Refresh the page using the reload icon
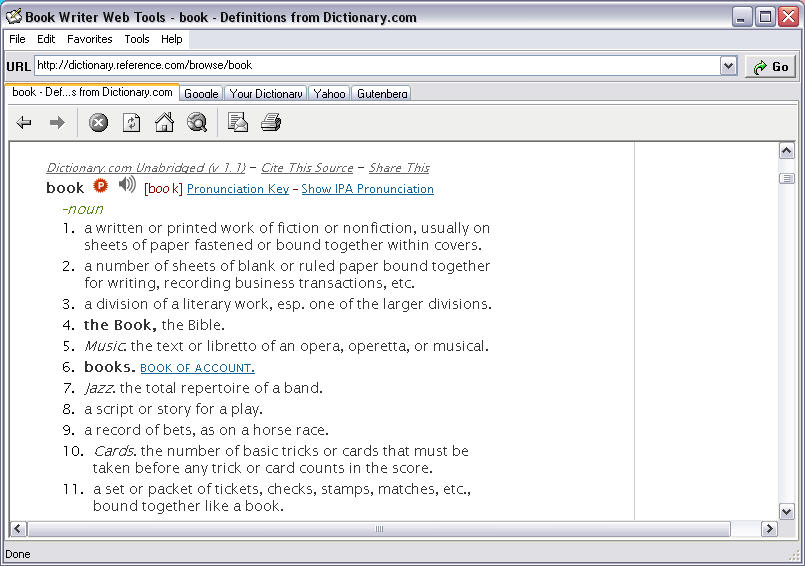 tap(131, 123)
